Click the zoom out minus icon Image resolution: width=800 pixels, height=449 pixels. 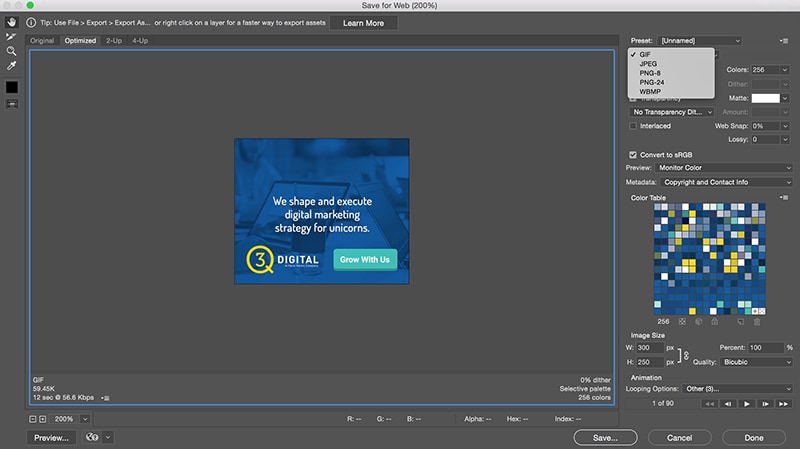pyautogui.click(x=33, y=419)
